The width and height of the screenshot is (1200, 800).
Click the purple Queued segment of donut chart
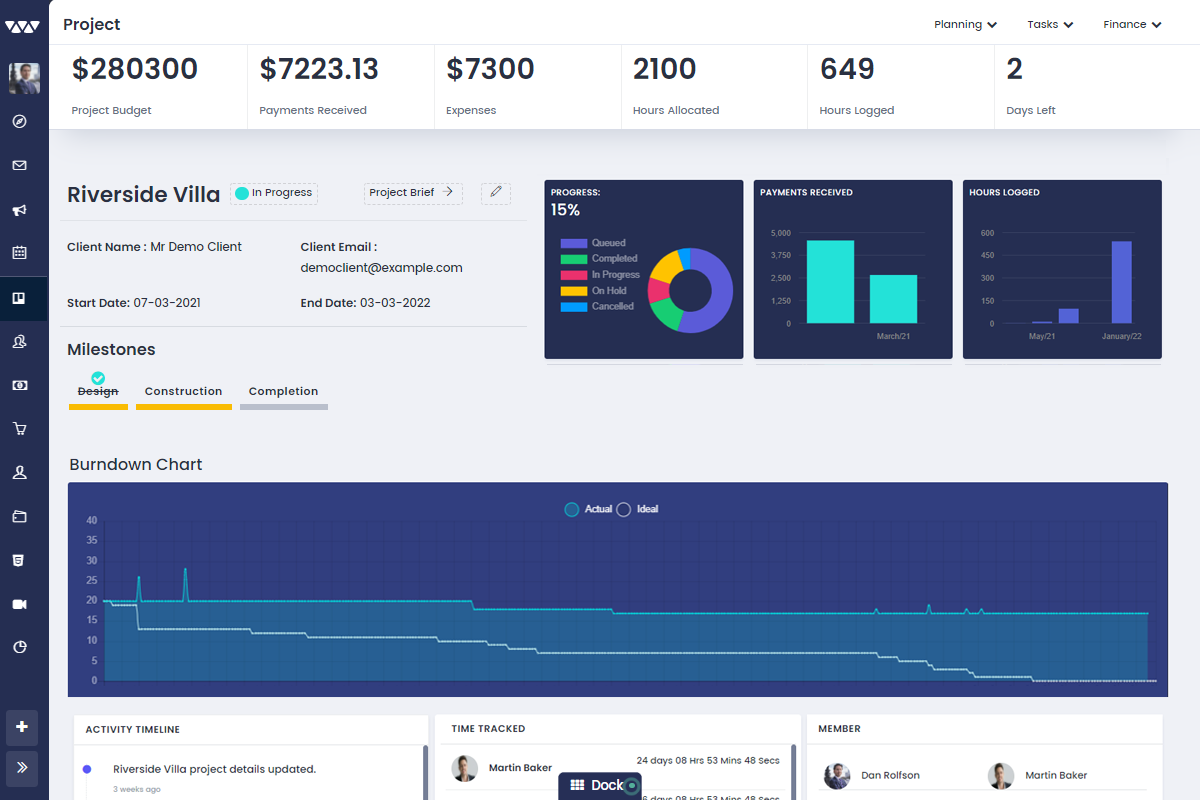tap(712, 290)
